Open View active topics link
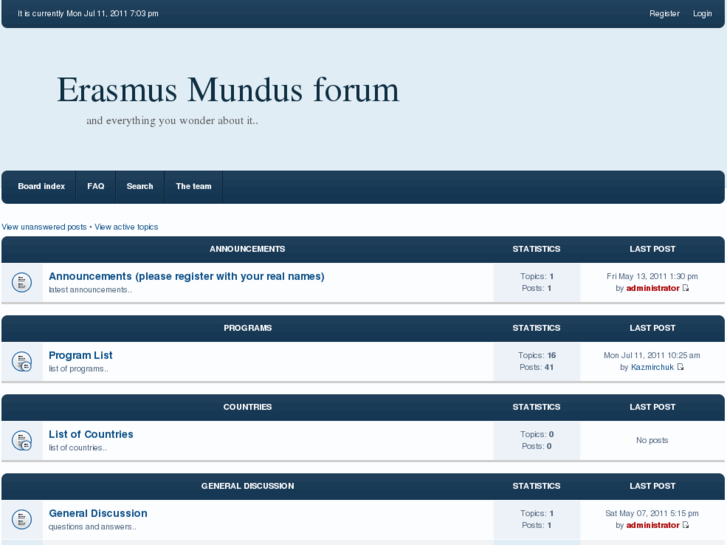This screenshot has height=545, width=727. [126, 227]
